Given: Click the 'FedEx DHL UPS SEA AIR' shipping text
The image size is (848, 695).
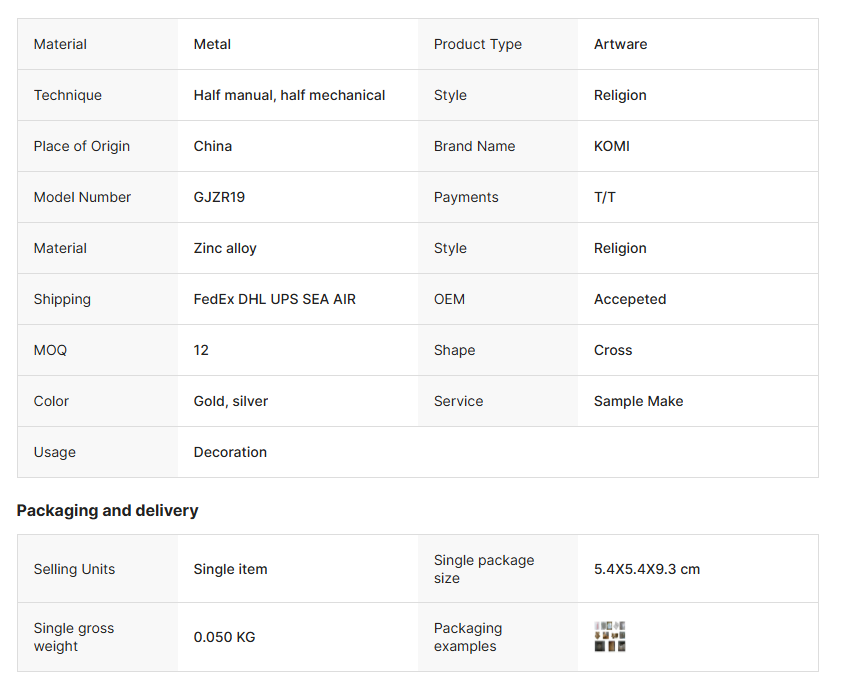Looking at the screenshot, I should tap(274, 299).
